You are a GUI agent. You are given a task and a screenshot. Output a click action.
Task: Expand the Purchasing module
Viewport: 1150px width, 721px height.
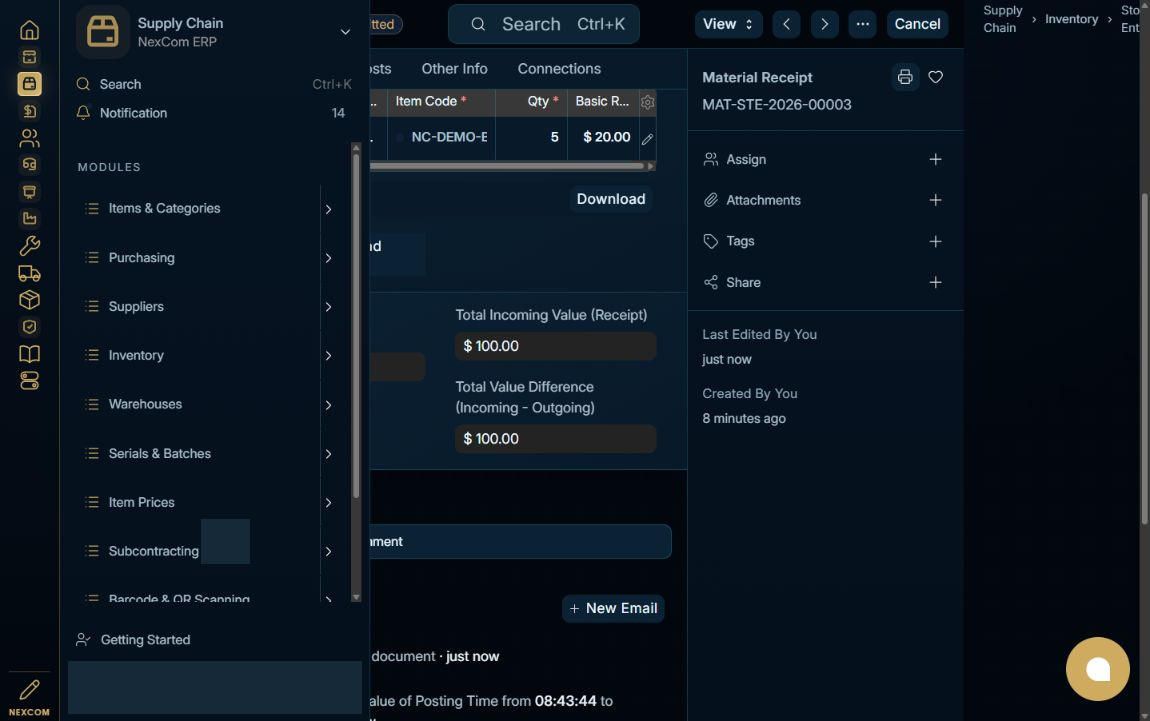point(329,258)
